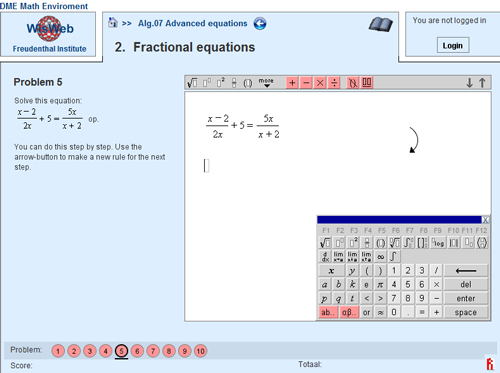The image size is (500, 373).
Task: Move up with the up arrow button
Action: pyautogui.click(x=482, y=83)
